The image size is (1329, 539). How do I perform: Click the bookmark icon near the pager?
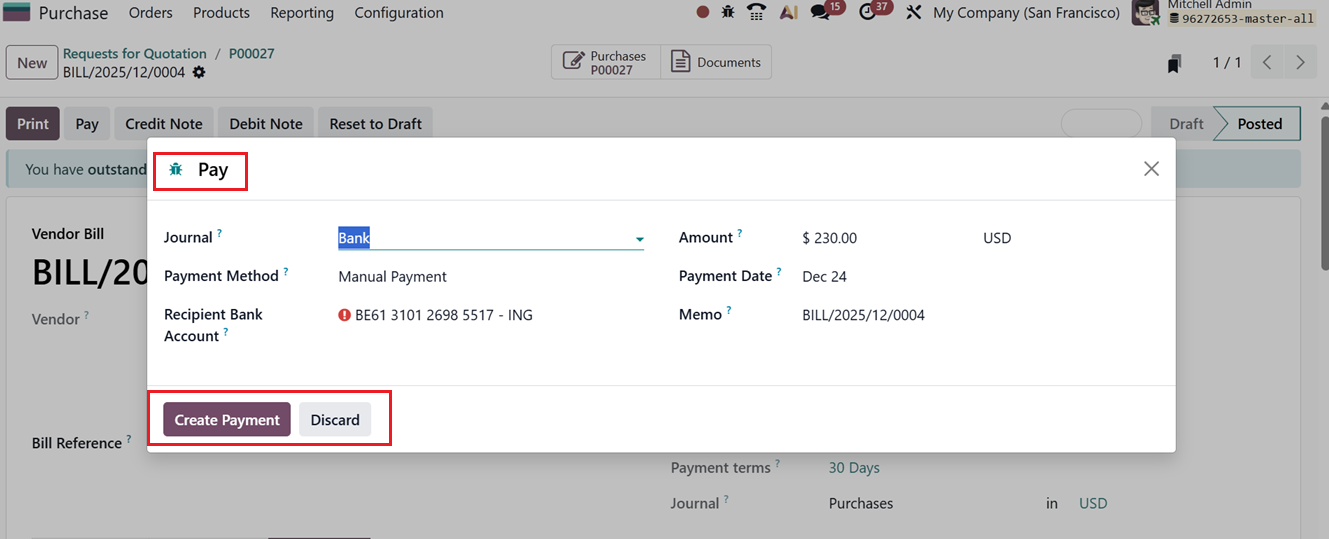click(x=1174, y=63)
